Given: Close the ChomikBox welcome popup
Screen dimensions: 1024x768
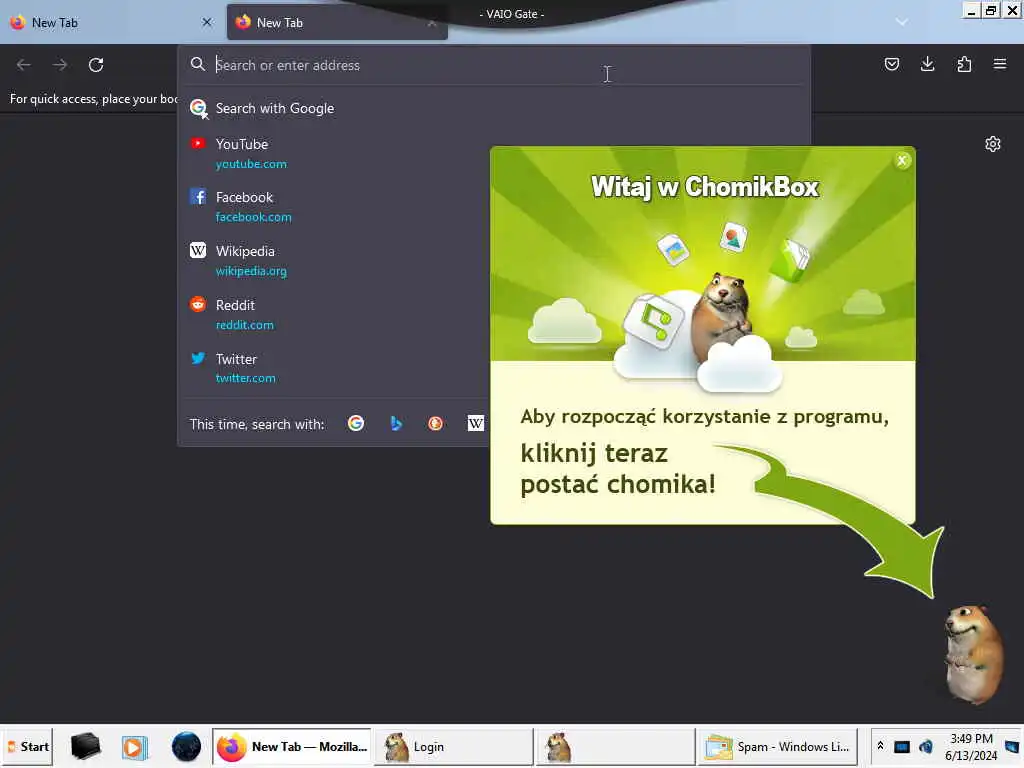Looking at the screenshot, I should tap(903, 160).
